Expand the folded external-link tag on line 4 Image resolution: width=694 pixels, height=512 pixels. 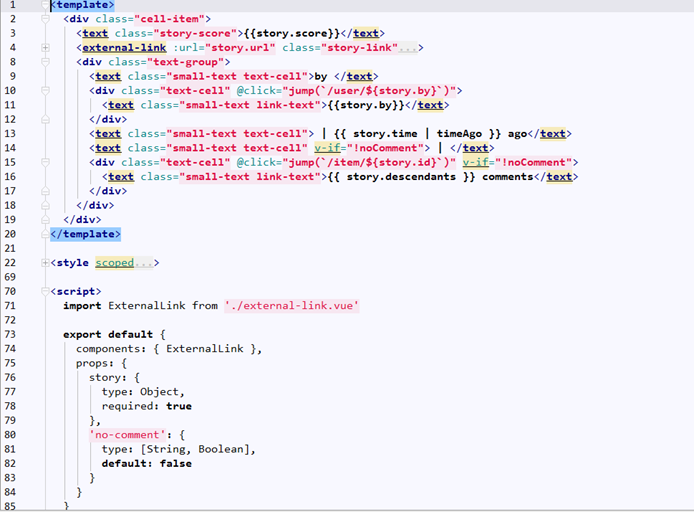pos(45,48)
